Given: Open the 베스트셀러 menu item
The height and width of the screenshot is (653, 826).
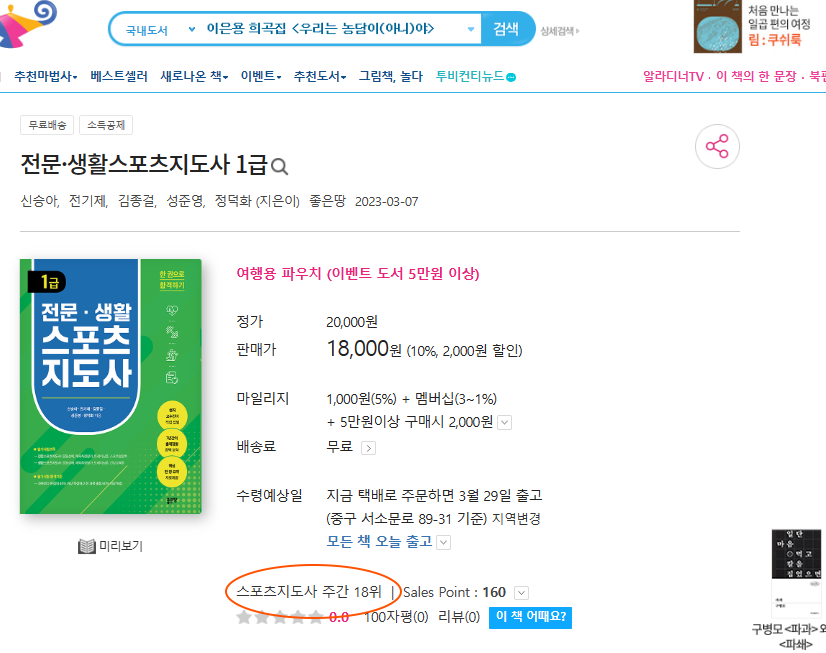Looking at the screenshot, I should [119, 76].
